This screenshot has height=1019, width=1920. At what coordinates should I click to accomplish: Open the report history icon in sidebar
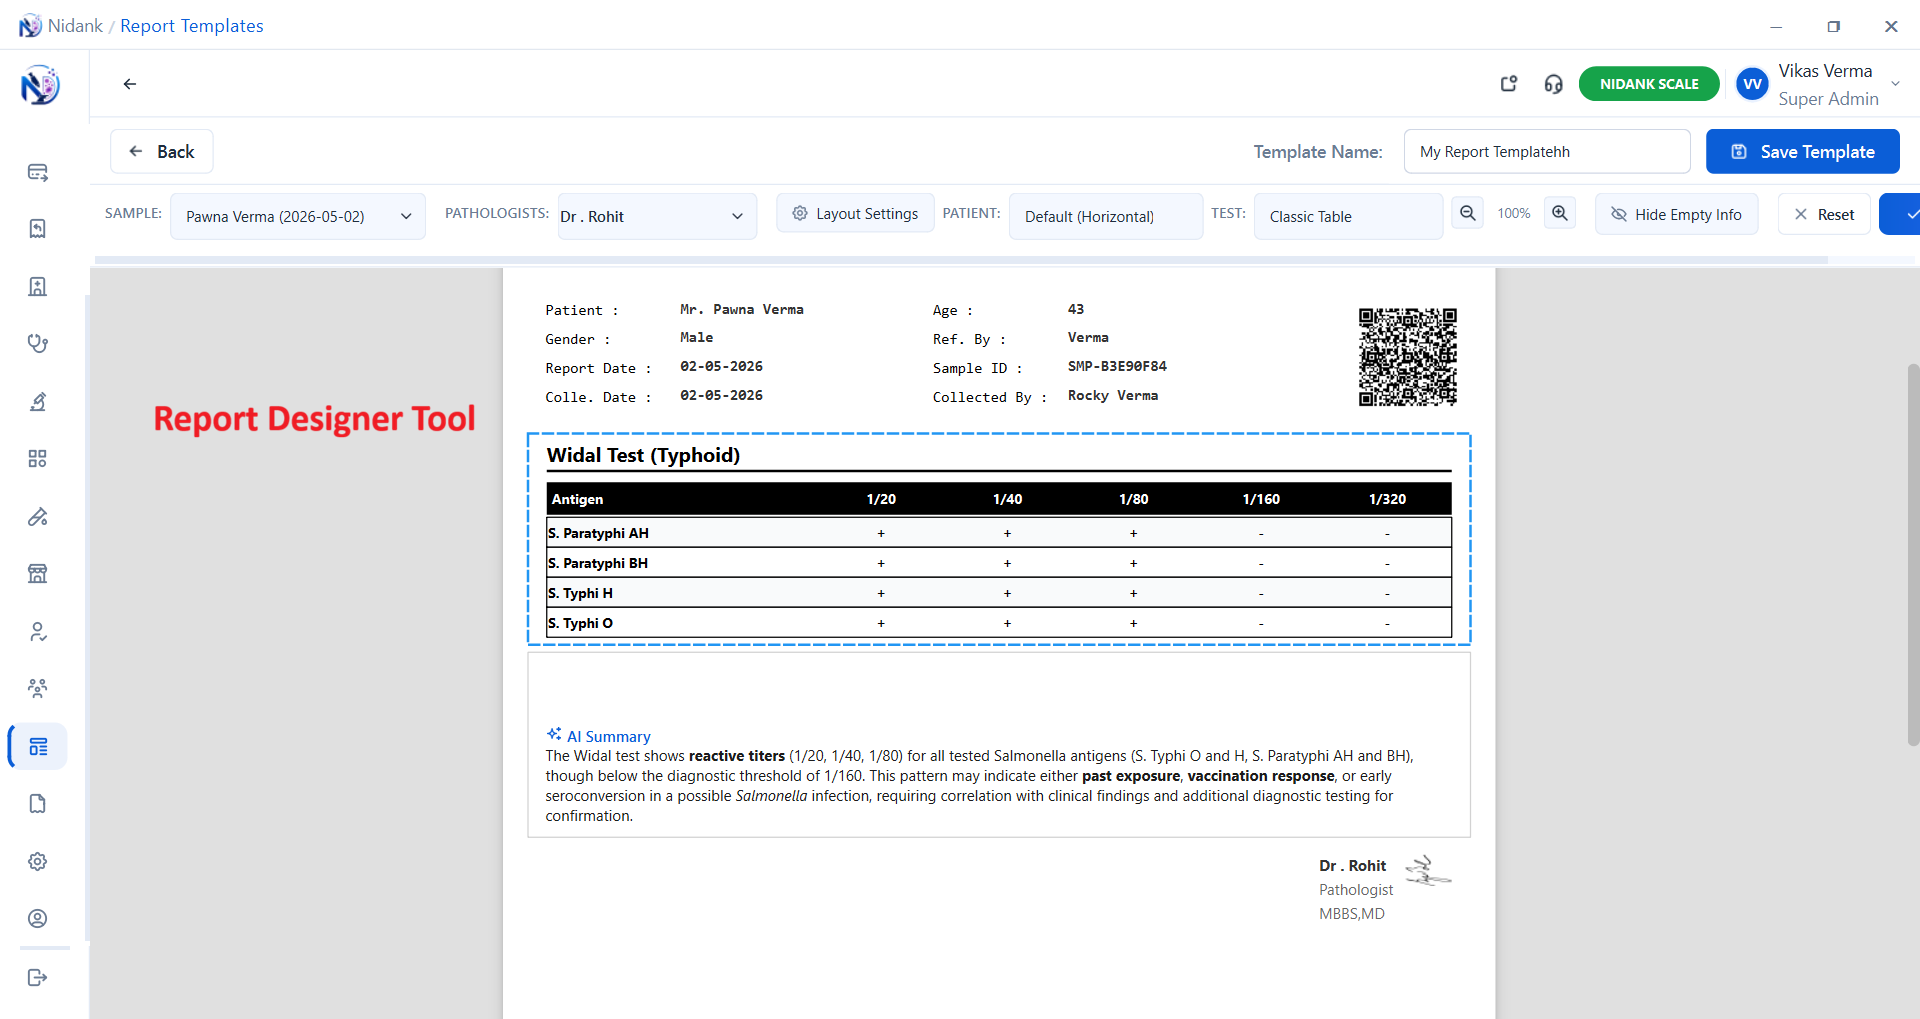click(x=38, y=229)
